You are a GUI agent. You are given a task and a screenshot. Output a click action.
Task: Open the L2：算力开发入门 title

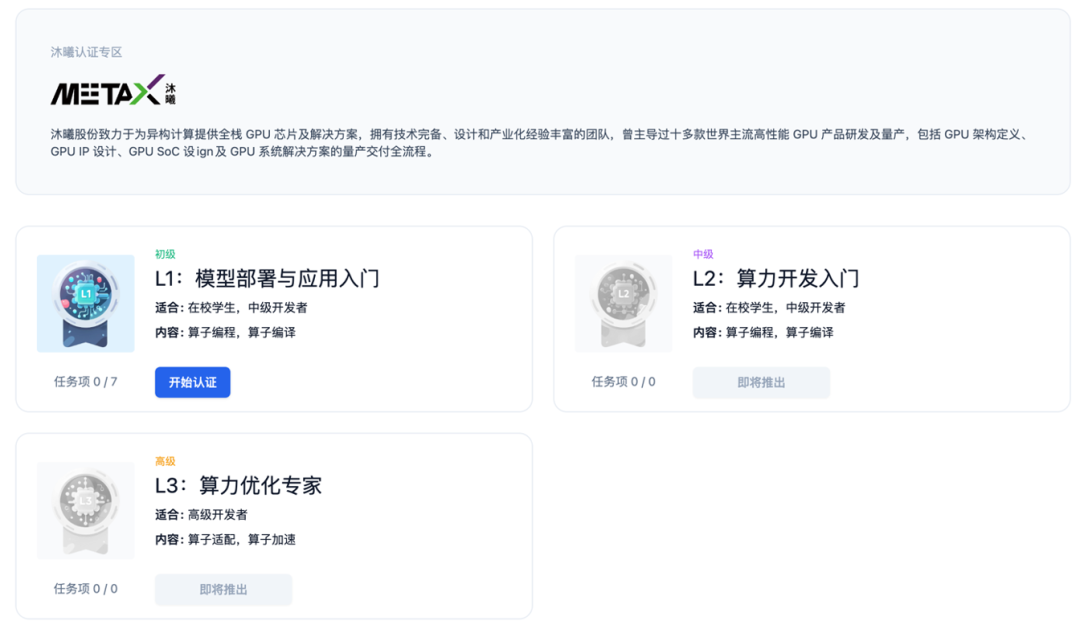click(776, 278)
